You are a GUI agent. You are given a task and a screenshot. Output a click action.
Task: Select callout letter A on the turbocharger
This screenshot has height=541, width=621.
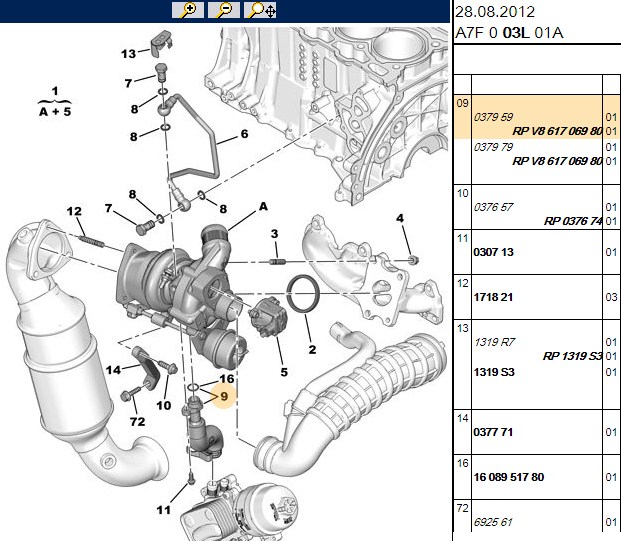coord(263,206)
